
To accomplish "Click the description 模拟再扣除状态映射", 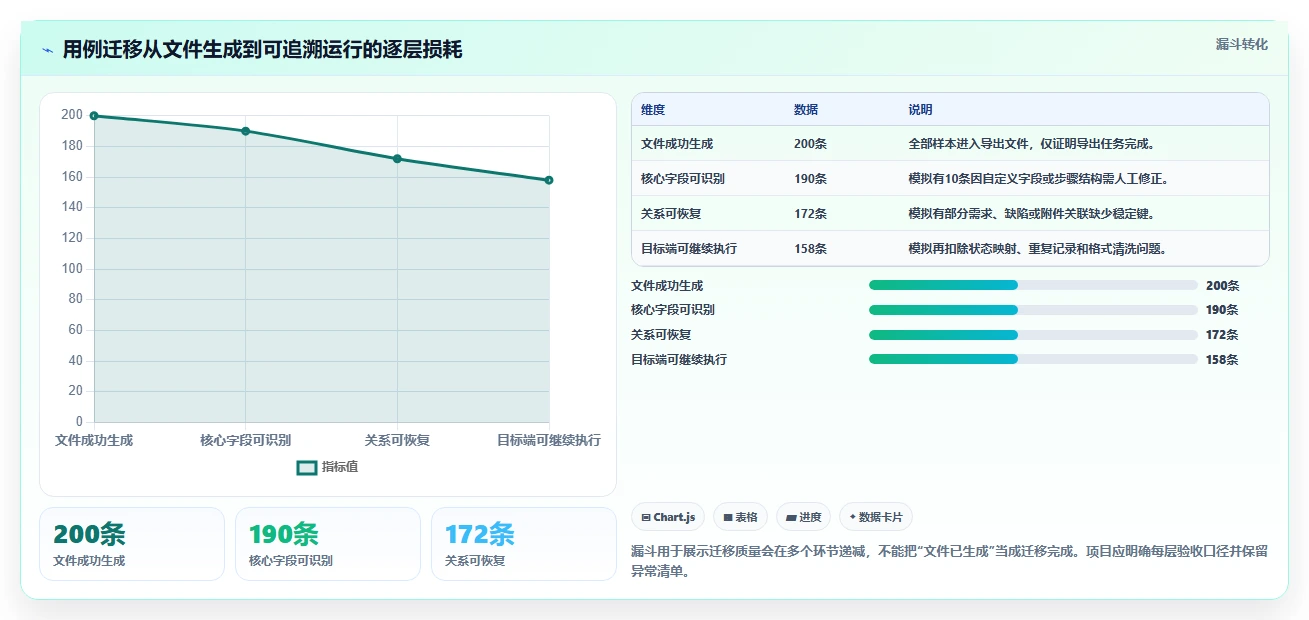I will 1037,249.
